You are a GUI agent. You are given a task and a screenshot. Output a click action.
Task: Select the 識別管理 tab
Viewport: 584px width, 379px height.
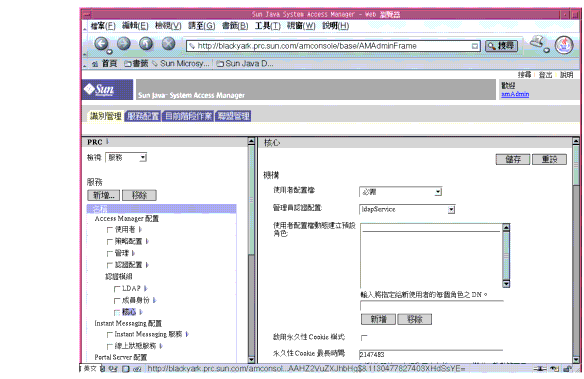pyautogui.click(x=106, y=116)
